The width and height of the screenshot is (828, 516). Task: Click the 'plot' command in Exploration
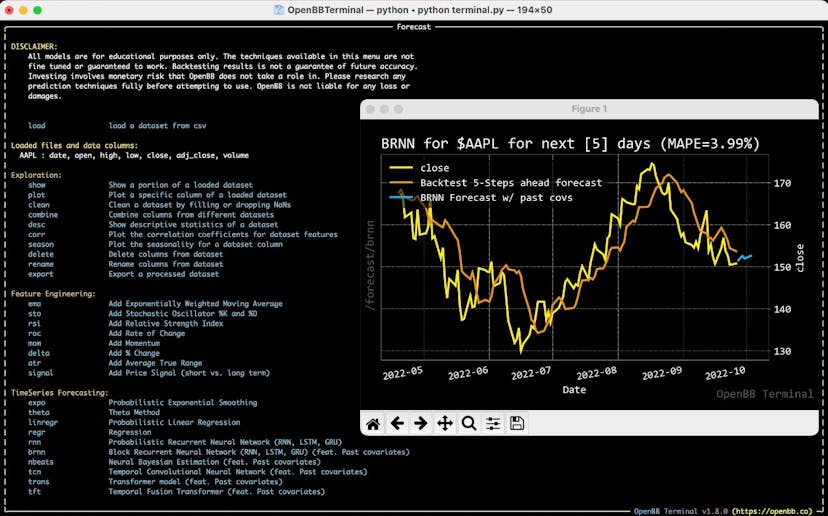pyautogui.click(x=37, y=195)
